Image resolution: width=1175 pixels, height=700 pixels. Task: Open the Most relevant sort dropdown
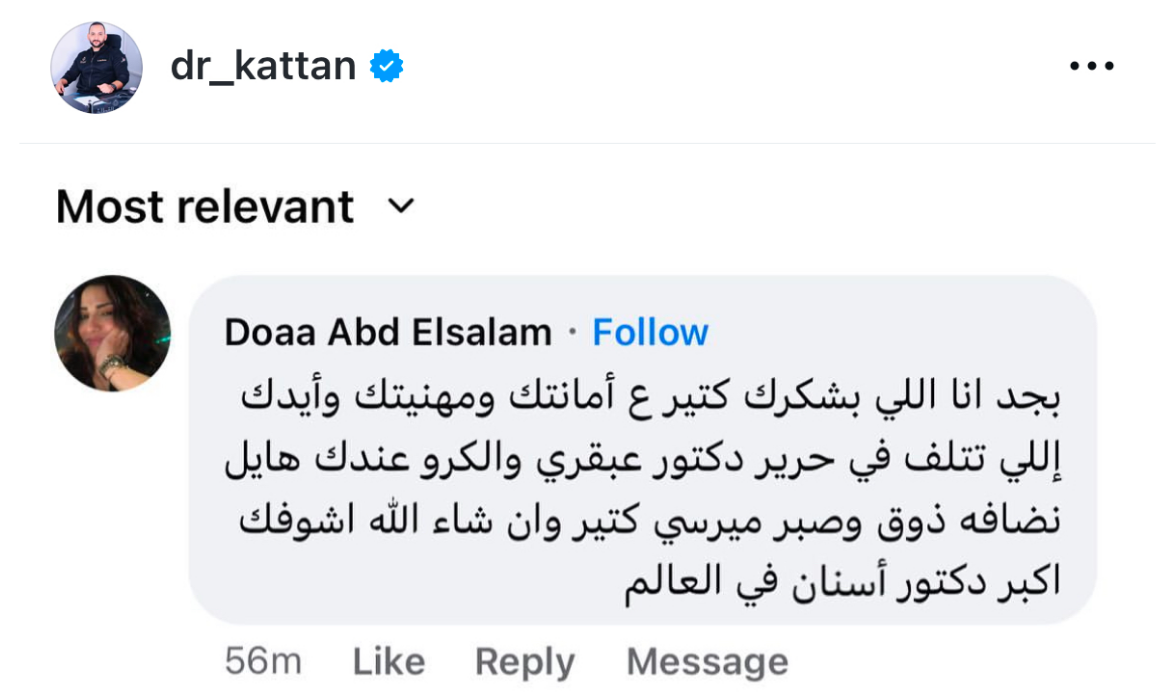point(205,207)
